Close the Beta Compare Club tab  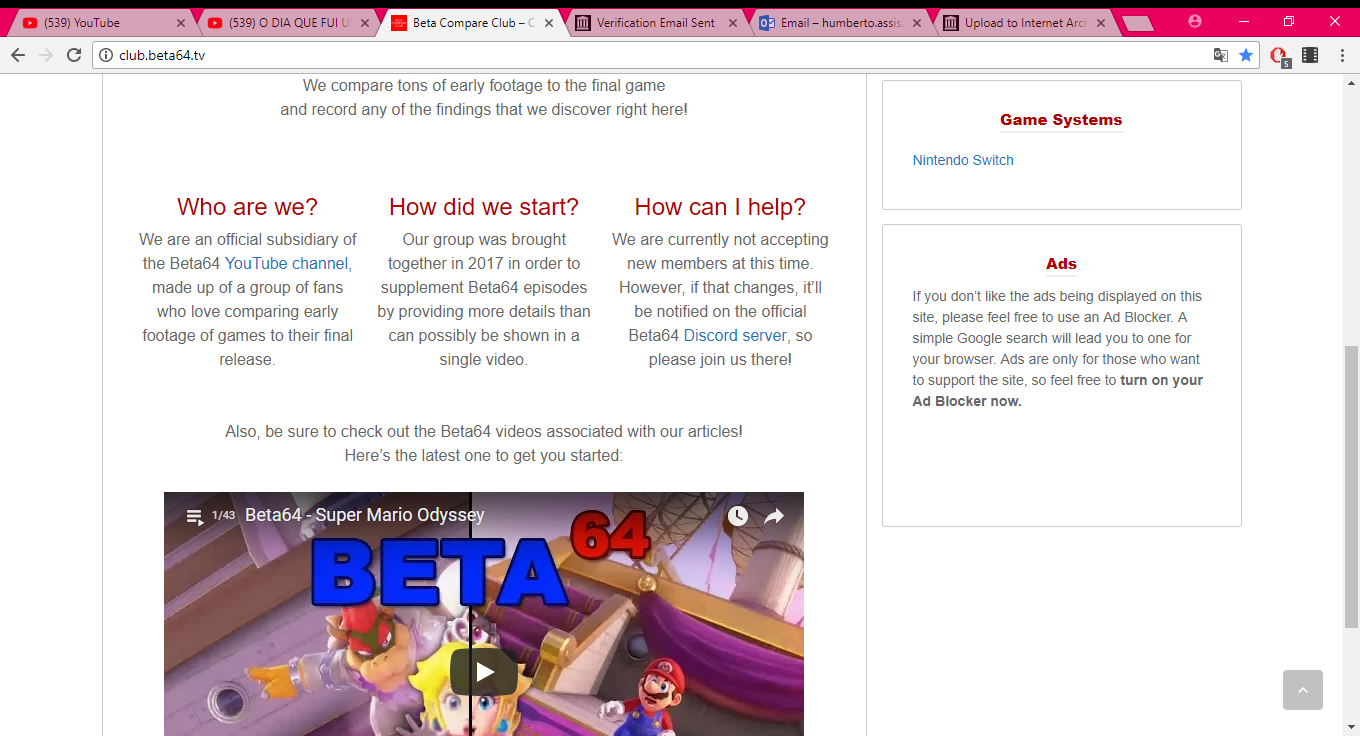pyautogui.click(x=549, y=23)
